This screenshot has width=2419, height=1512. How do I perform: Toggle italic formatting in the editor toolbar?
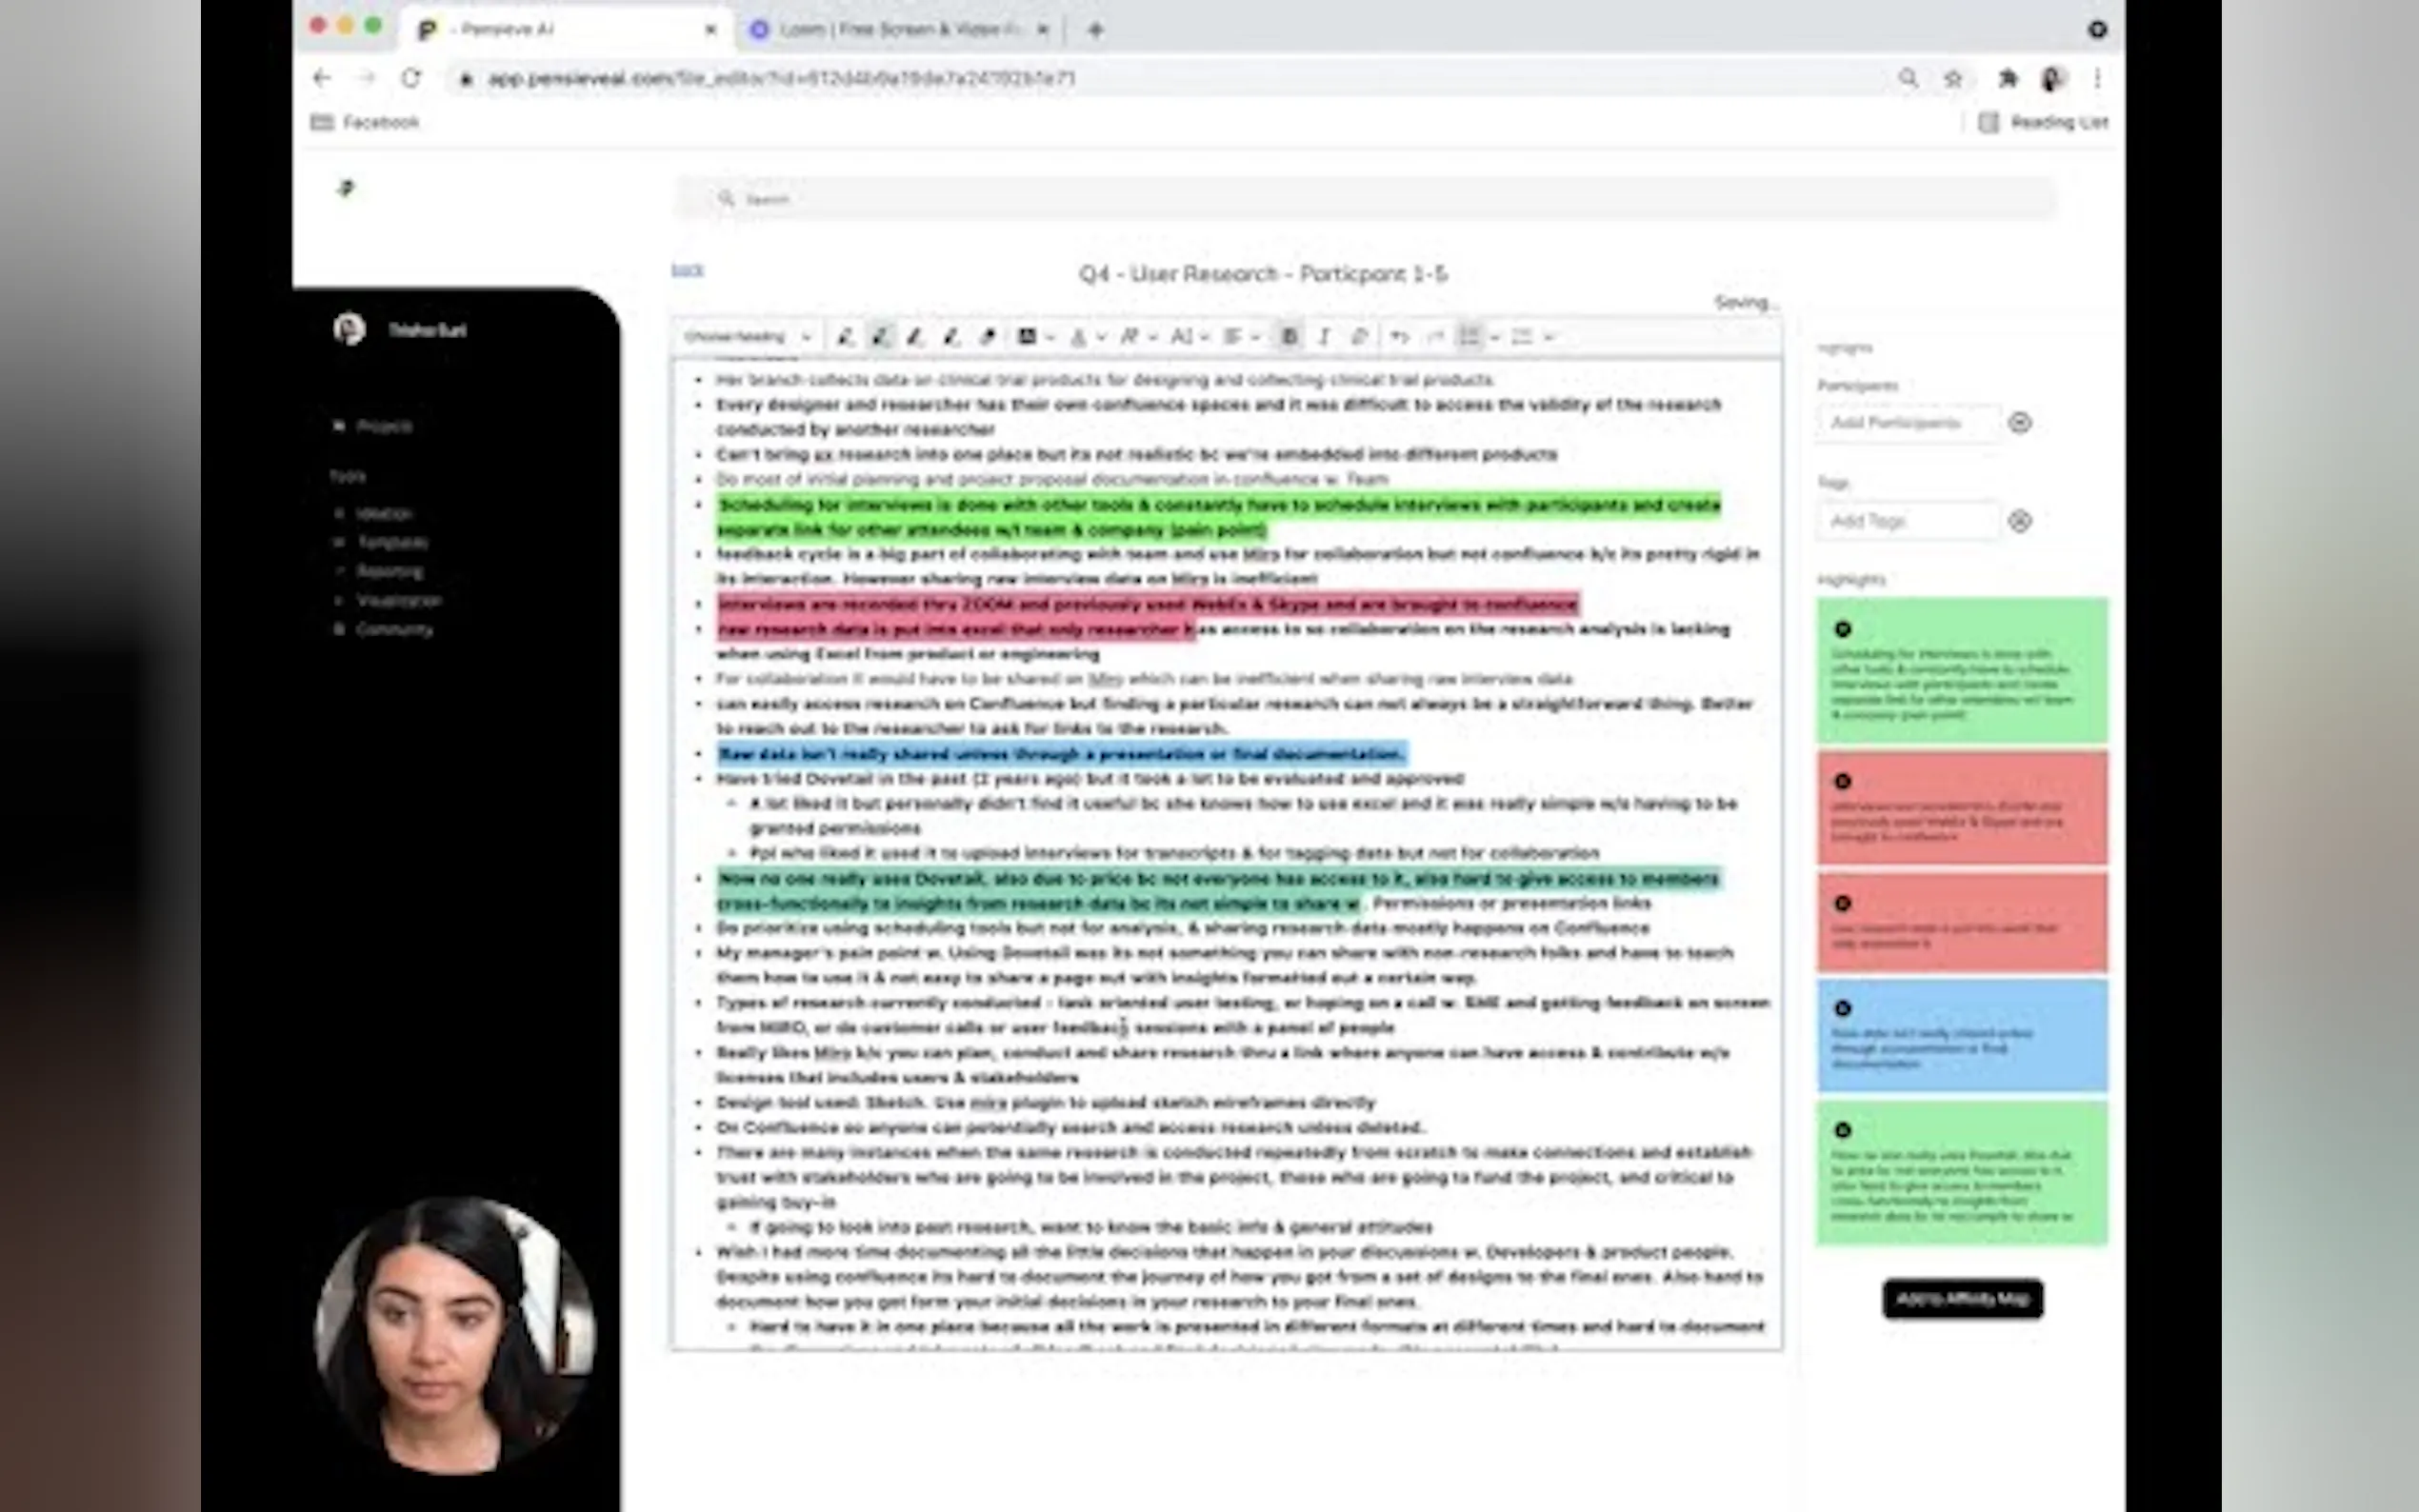point(1324,337)
